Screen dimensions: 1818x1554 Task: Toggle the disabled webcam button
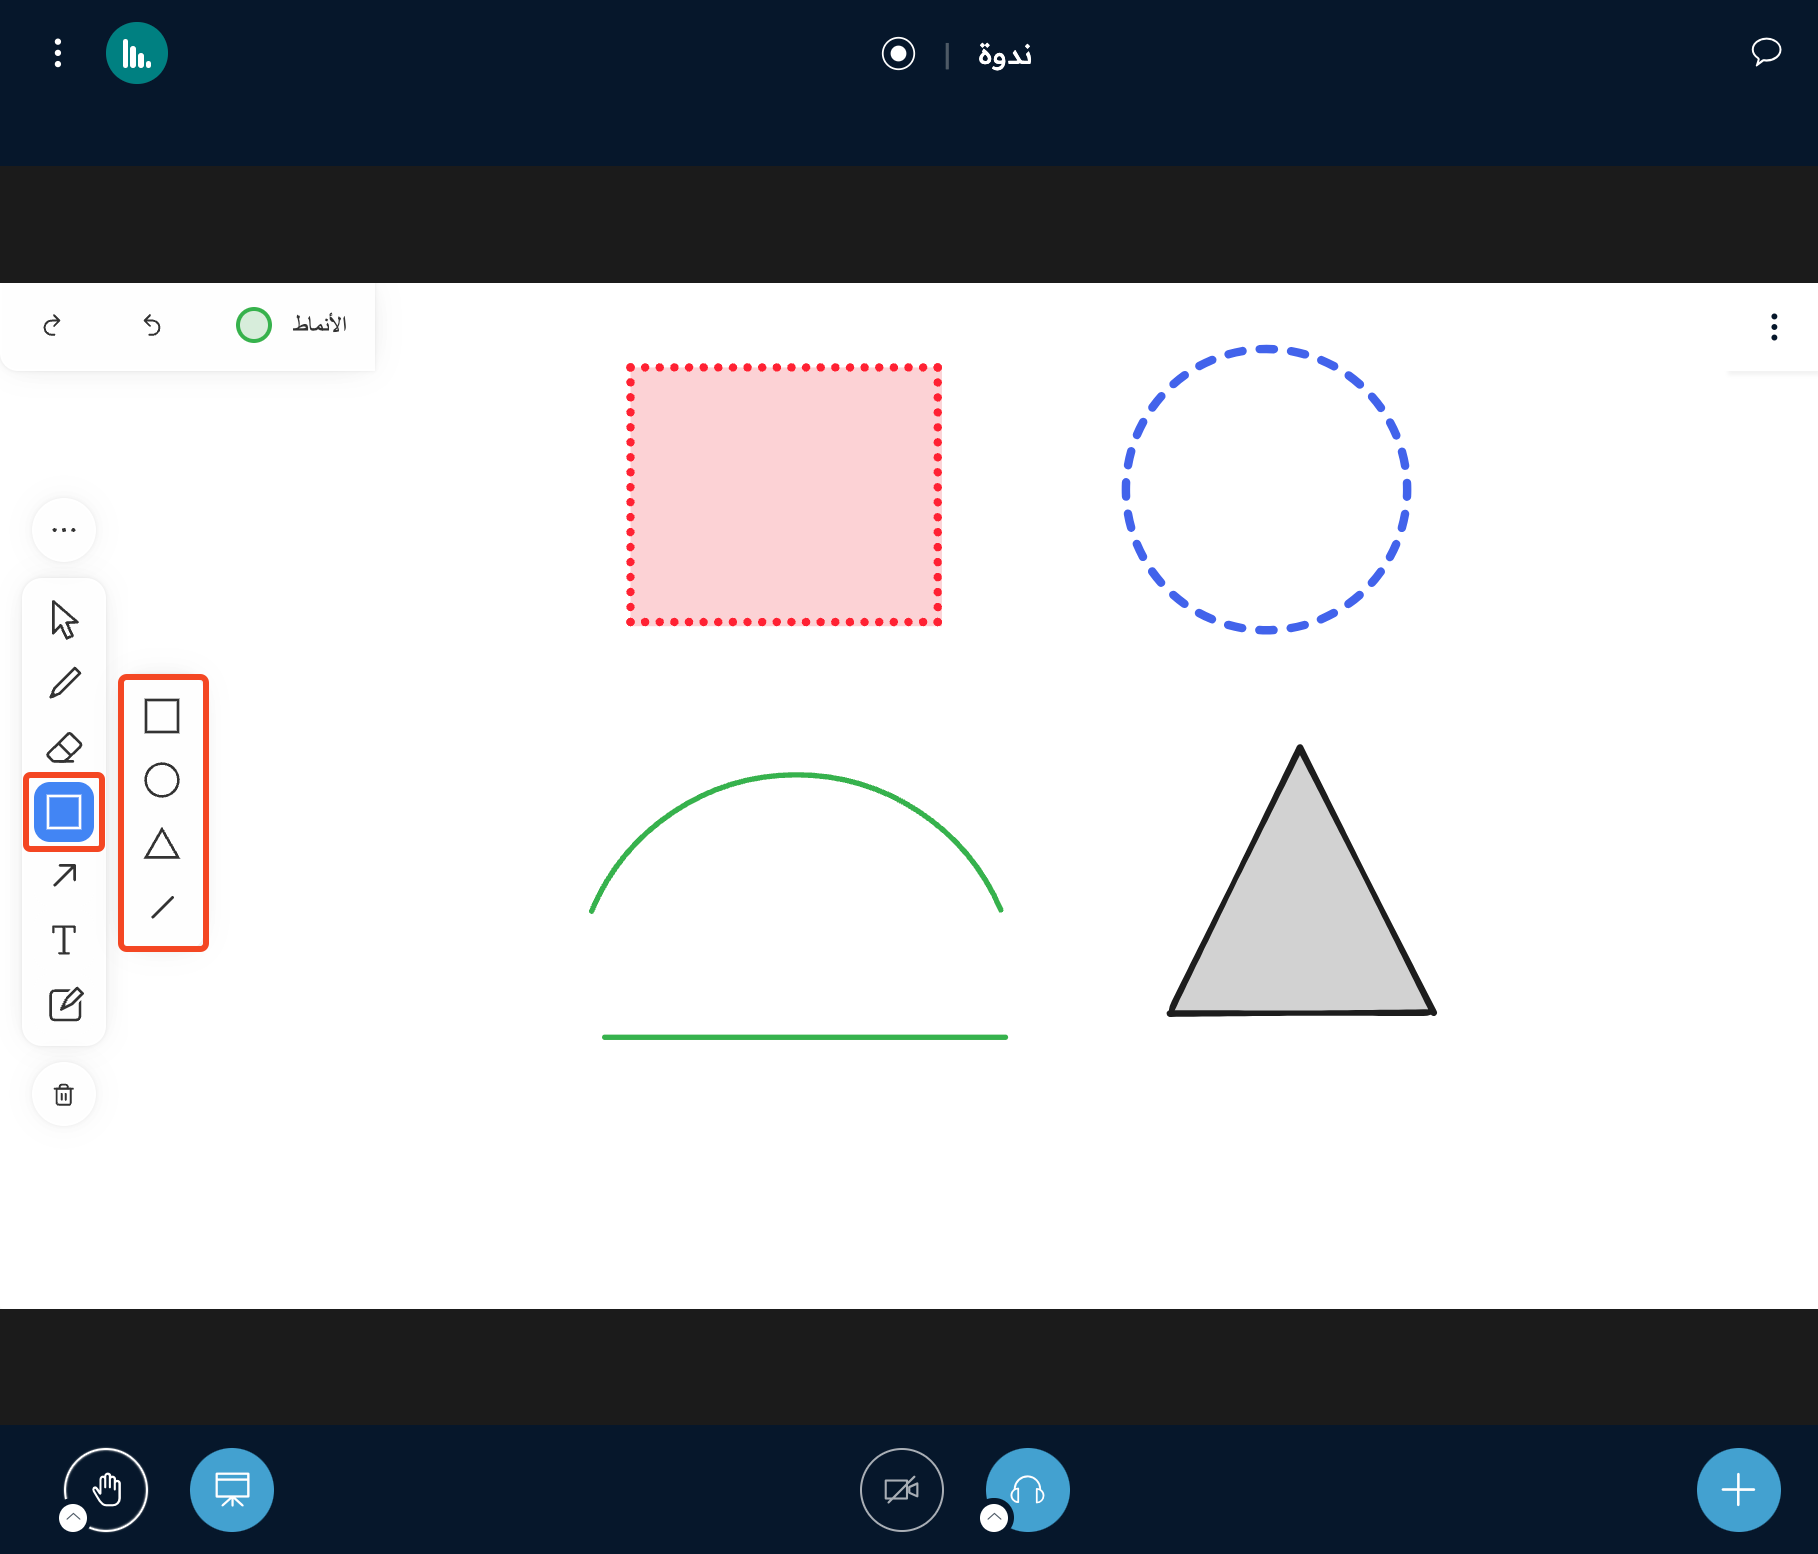pyautogui.click(x=902, y=1490)
